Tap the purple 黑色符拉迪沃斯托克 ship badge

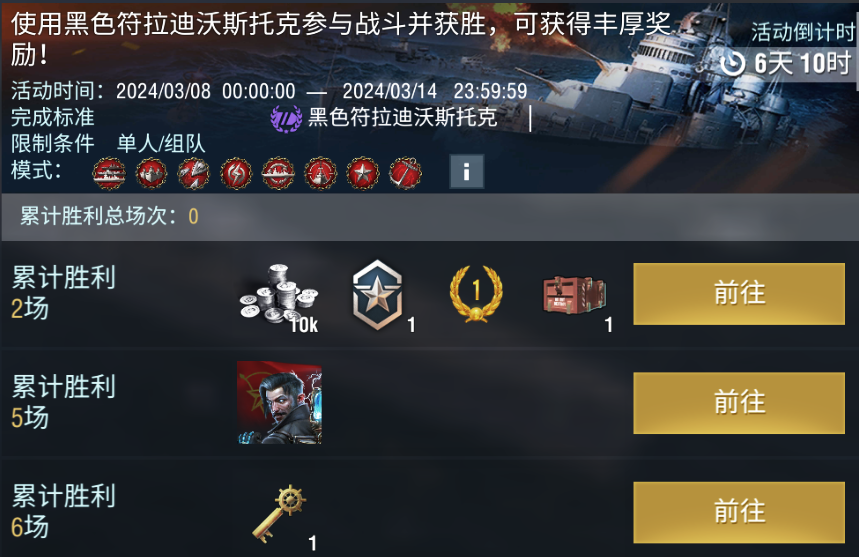[286, 118]
